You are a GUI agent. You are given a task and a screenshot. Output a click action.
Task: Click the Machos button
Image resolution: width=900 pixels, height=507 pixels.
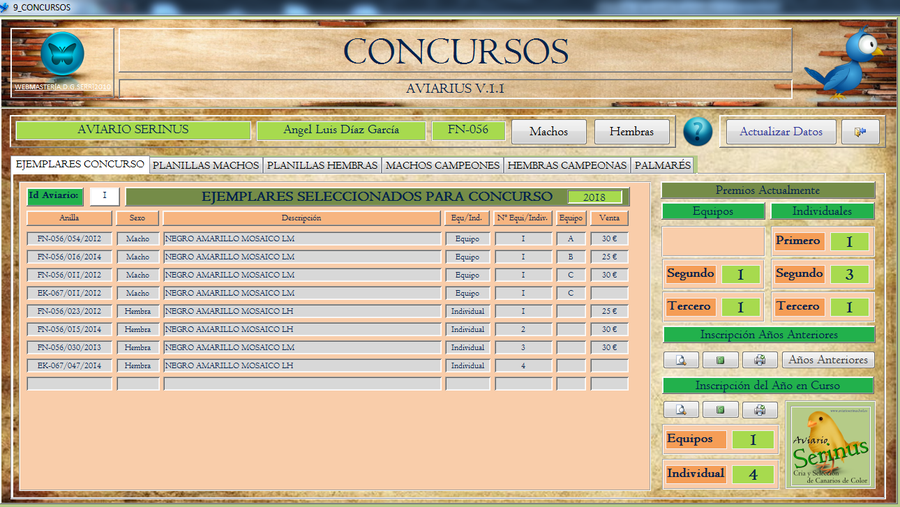(549, 132)
